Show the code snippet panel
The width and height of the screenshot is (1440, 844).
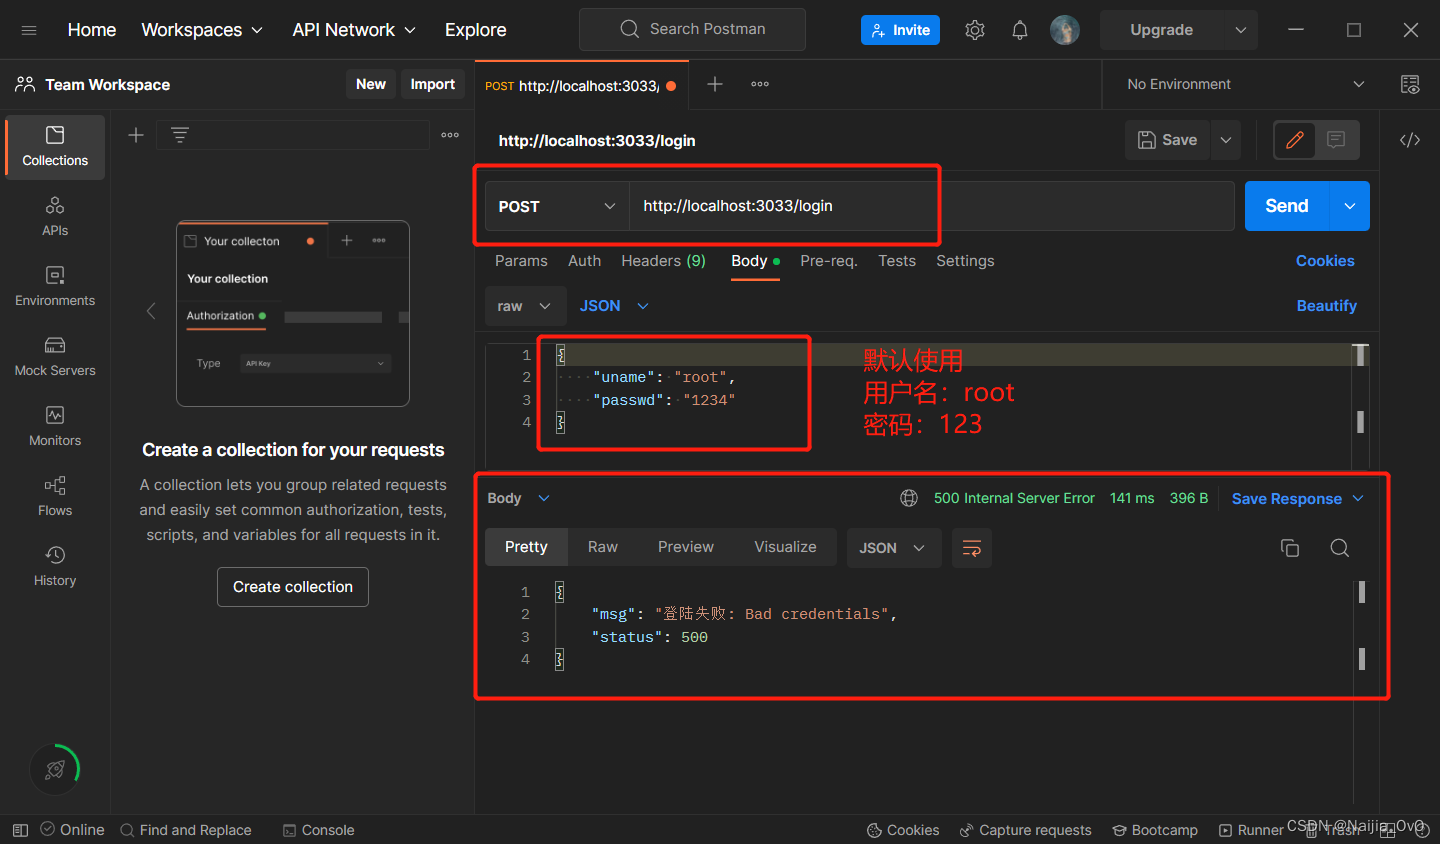point(1410,140)
